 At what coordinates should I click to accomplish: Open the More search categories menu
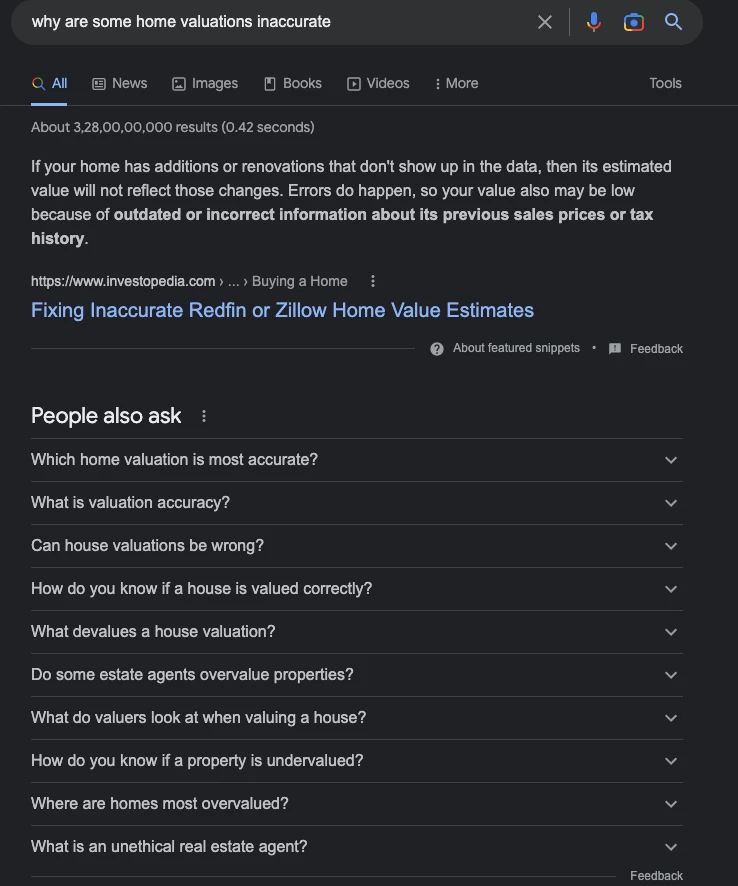tap(456, 84)
